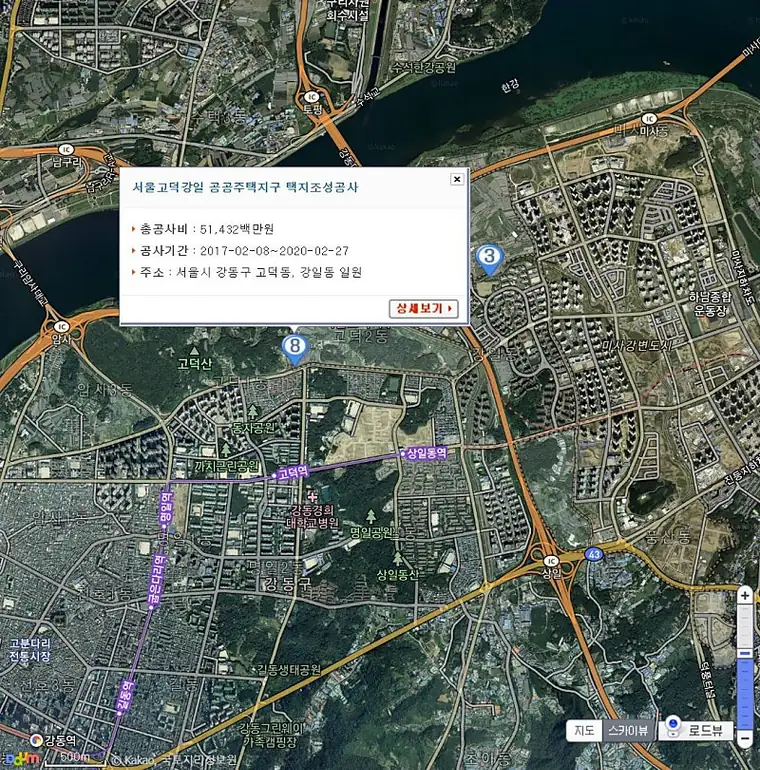Click the 하남종합운동장 label
The height and width of the screenshot is (770, 760).
click(x=709, y=303)
